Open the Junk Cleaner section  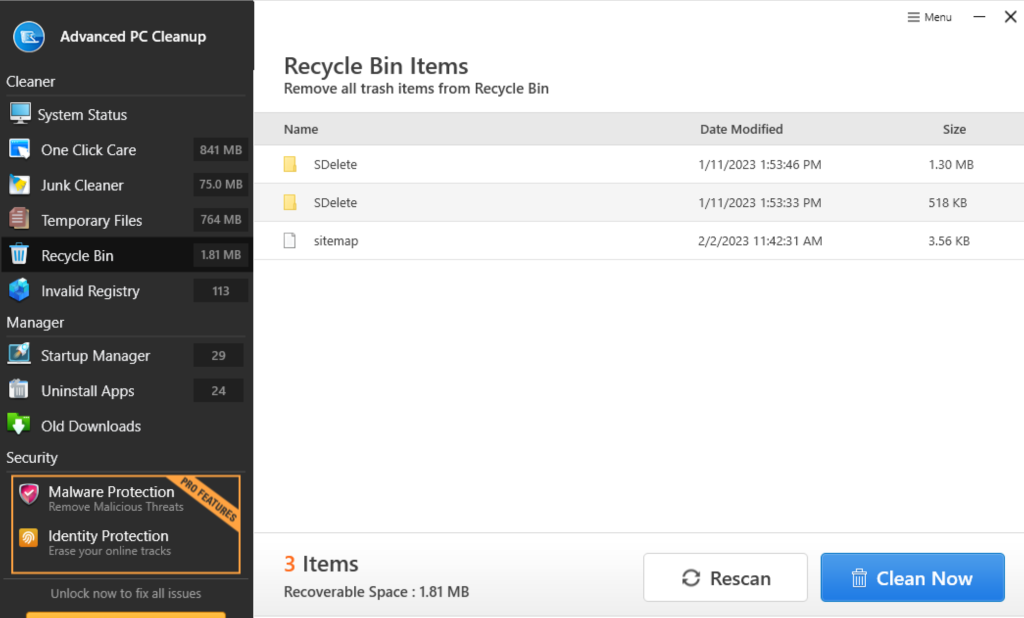(x=82, y=185)
